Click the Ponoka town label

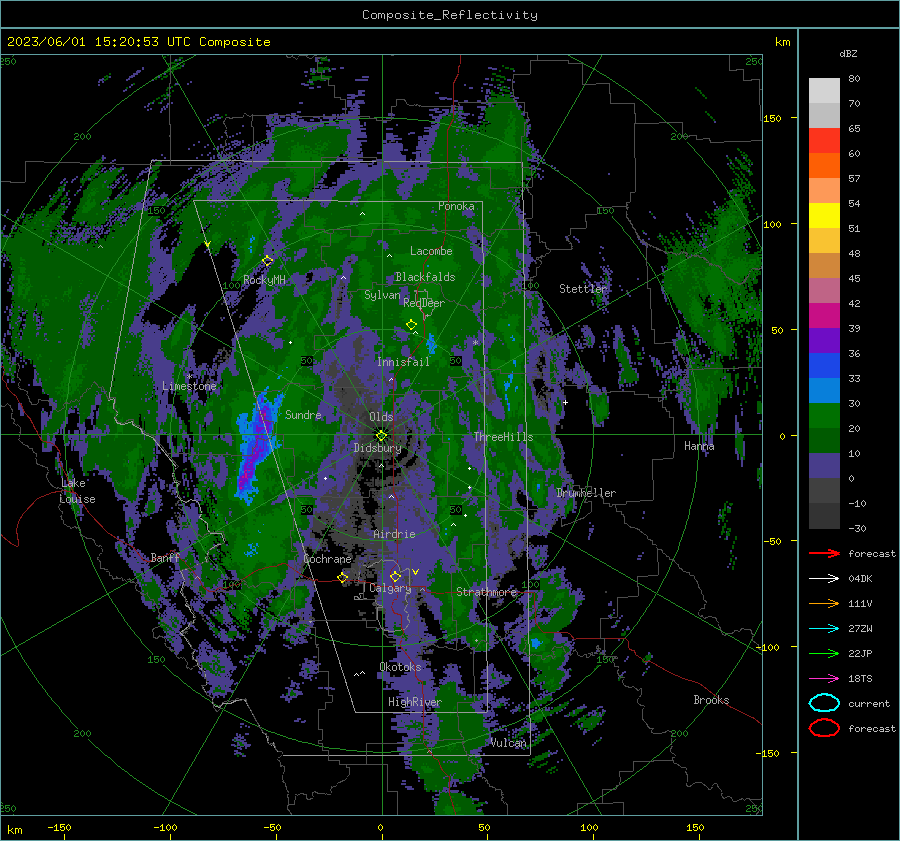(456, 206)
